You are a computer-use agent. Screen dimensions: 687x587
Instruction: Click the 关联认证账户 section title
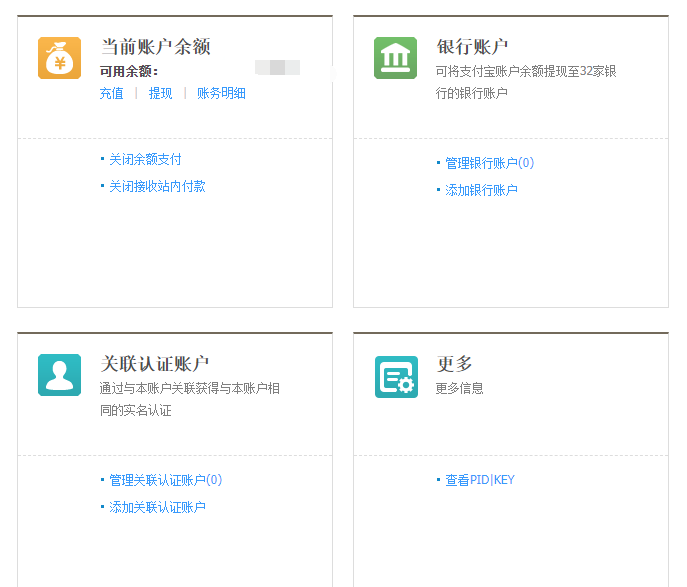tap(155, 363)
